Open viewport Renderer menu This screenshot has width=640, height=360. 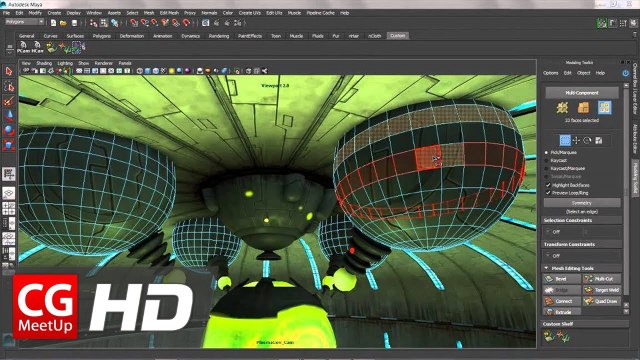point(104,63)
